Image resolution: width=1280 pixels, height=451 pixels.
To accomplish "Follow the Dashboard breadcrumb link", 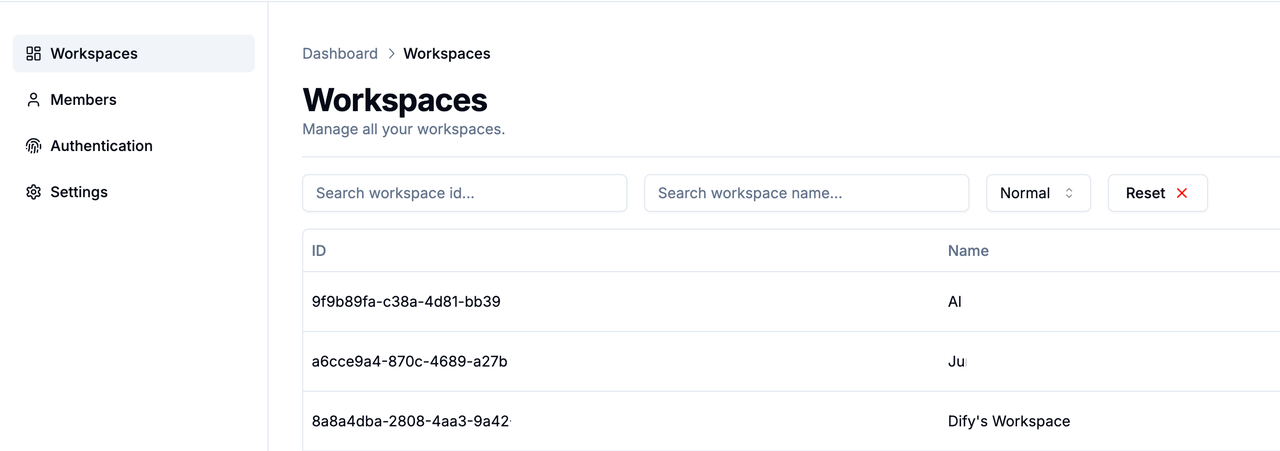I will (340, 54).
